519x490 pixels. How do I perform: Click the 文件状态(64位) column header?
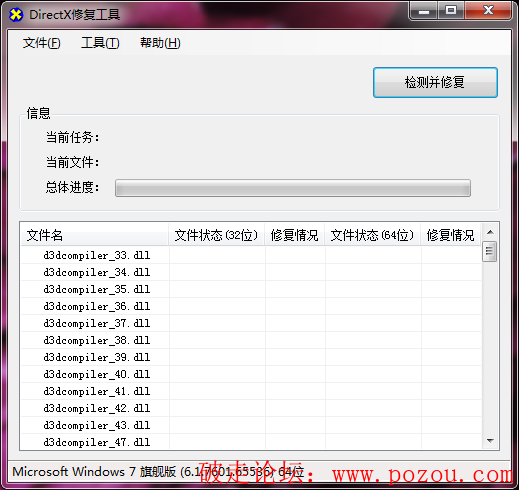pyautogui.click(x=373, y=235)
